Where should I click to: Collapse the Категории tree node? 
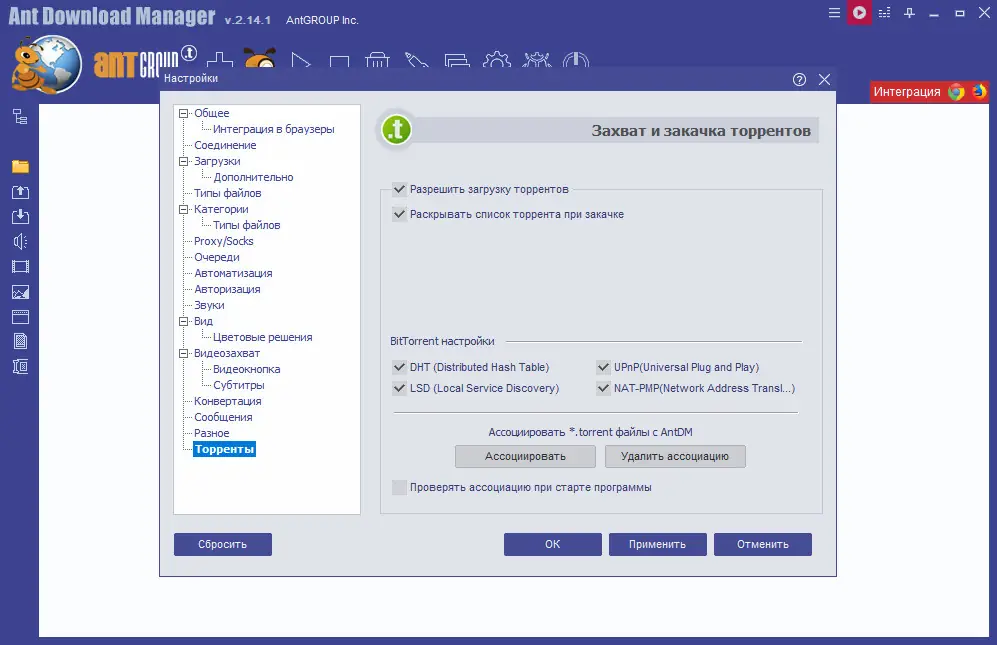184,209
